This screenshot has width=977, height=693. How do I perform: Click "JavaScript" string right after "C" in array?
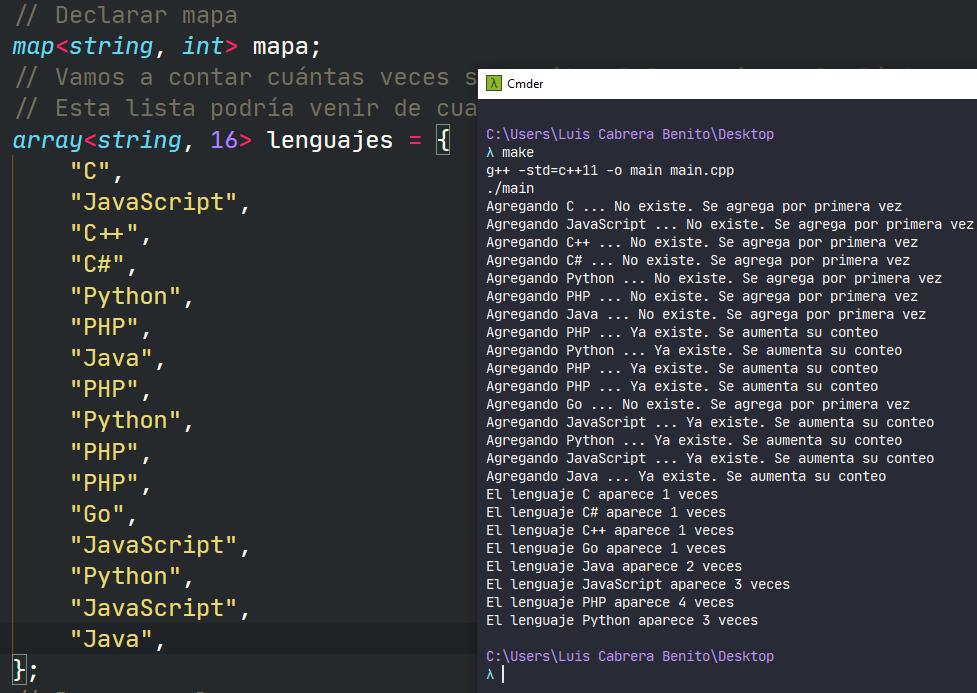pyautogui.click(x=153, y=203)
